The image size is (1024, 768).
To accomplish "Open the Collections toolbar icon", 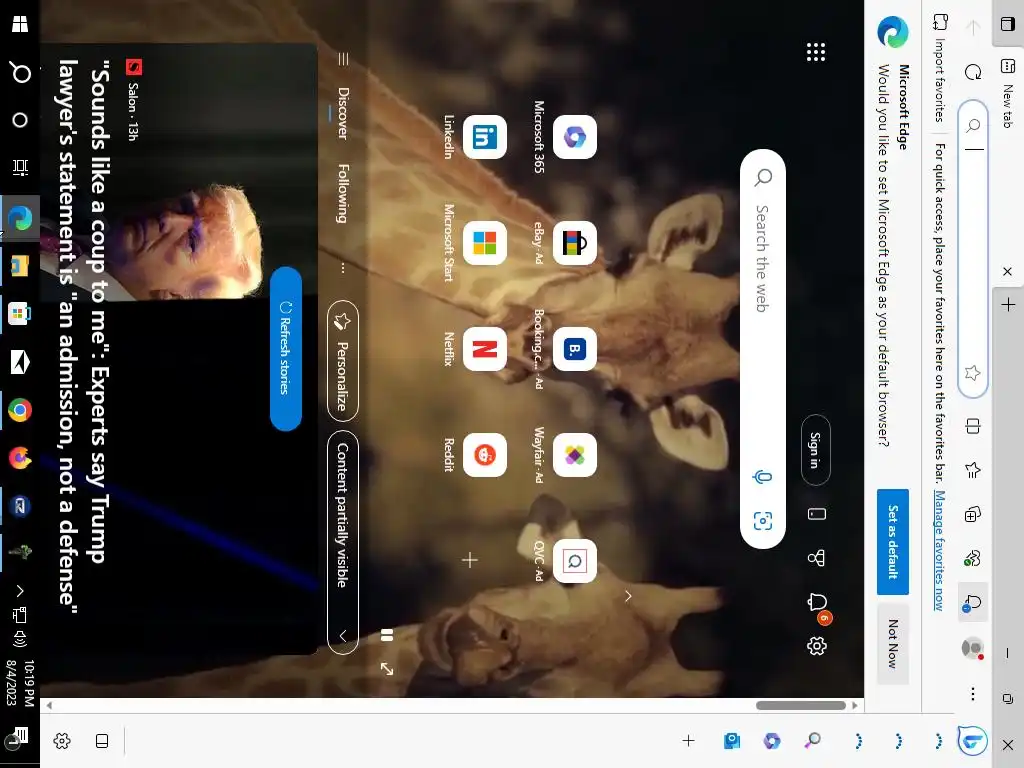I will click(972, 514).
